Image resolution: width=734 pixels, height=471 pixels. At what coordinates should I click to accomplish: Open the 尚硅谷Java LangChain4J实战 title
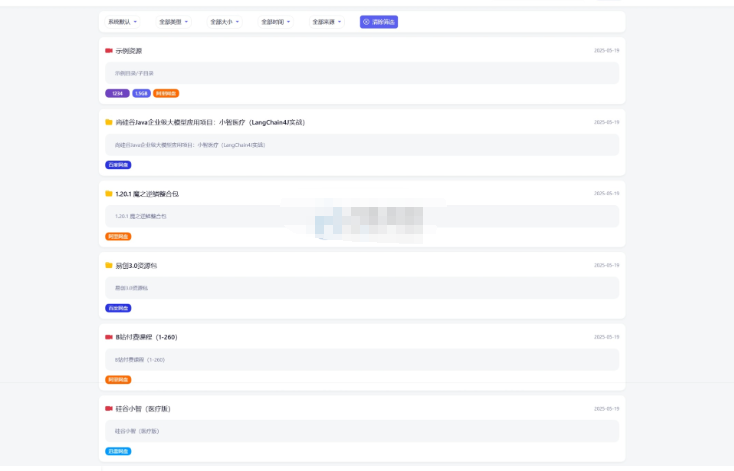click(210, 122)
